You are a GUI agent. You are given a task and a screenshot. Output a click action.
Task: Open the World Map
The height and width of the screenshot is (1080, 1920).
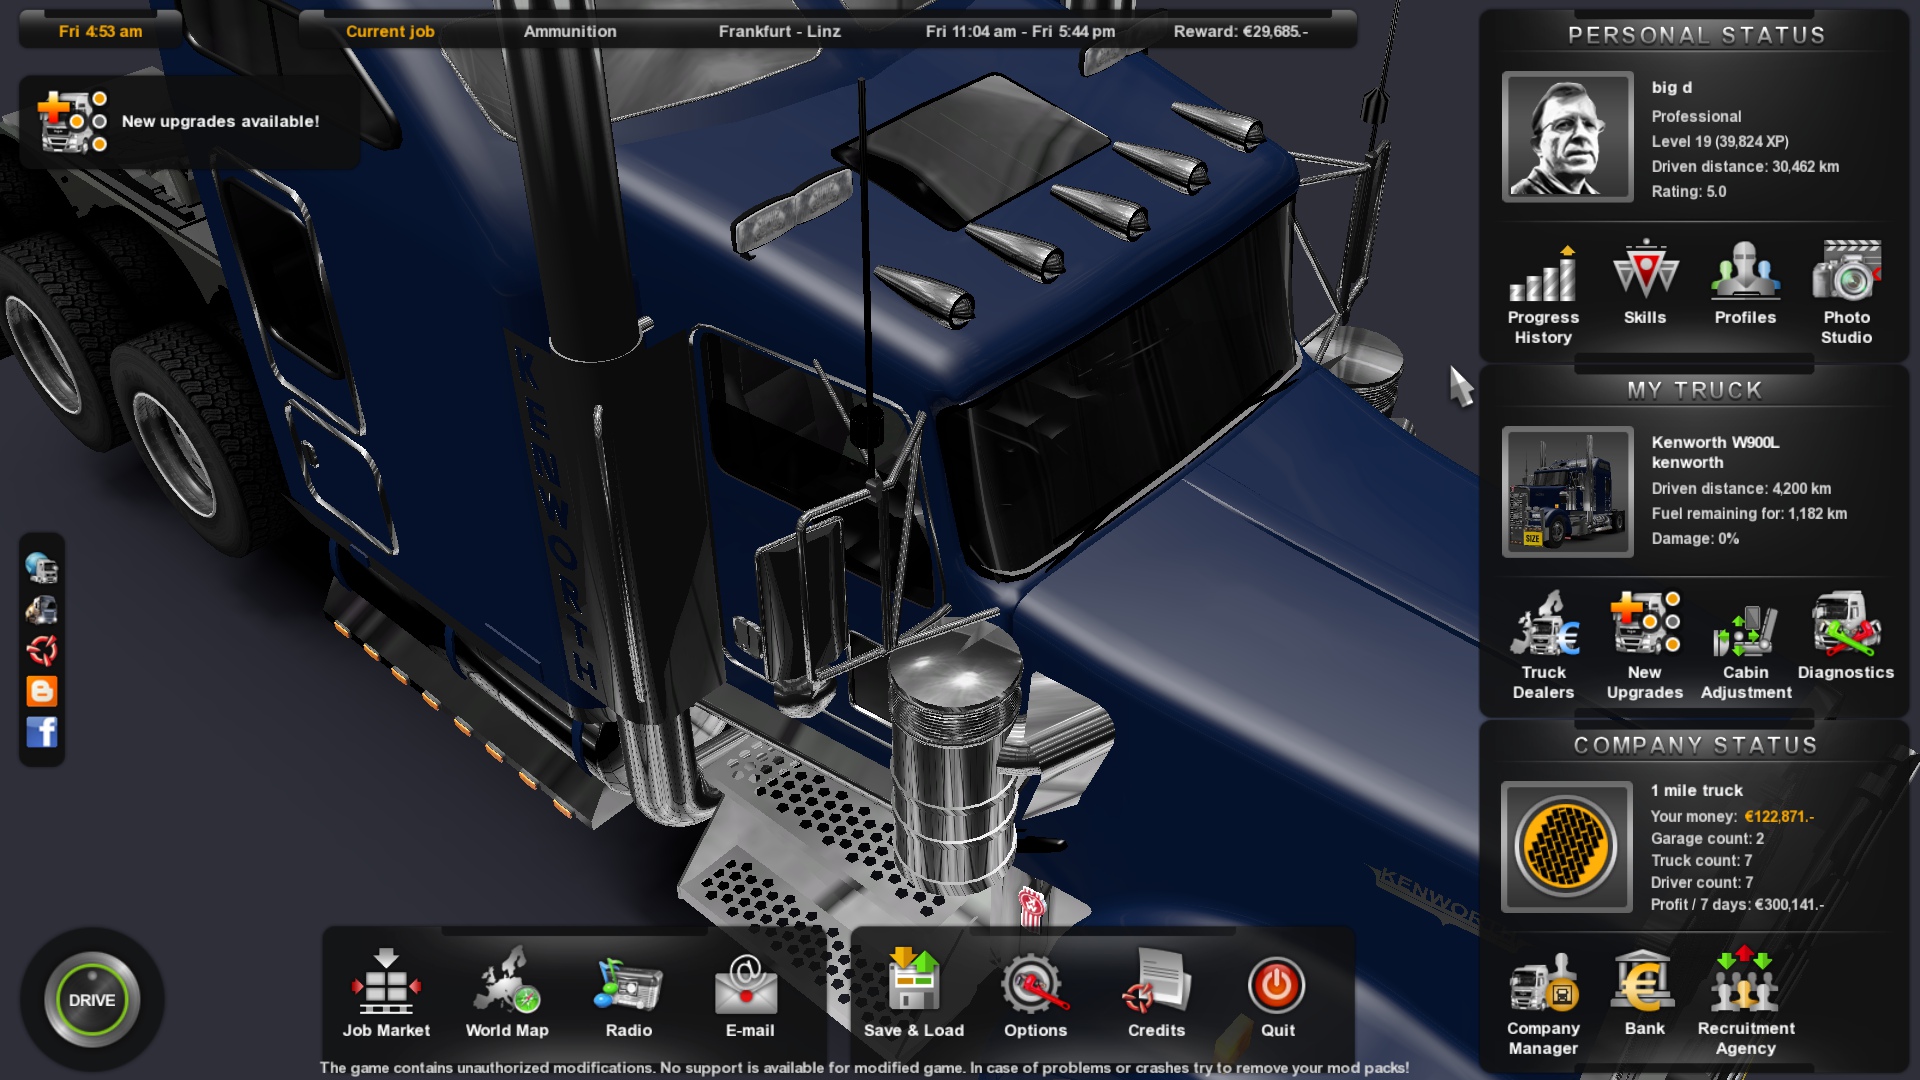tap(507, 993)
